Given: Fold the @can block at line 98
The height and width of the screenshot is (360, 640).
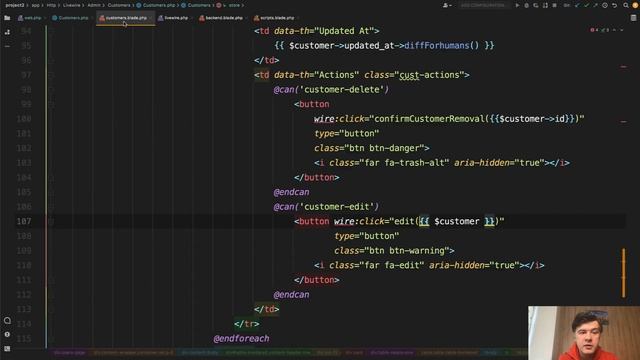Looking at the screenshot, I should (51, 90).
